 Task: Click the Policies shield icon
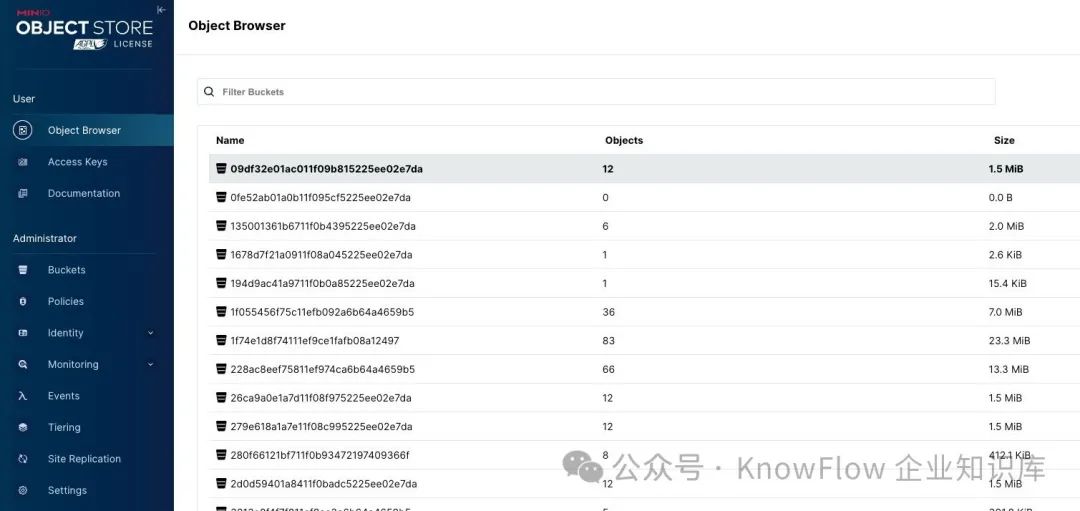coord(23,301)
